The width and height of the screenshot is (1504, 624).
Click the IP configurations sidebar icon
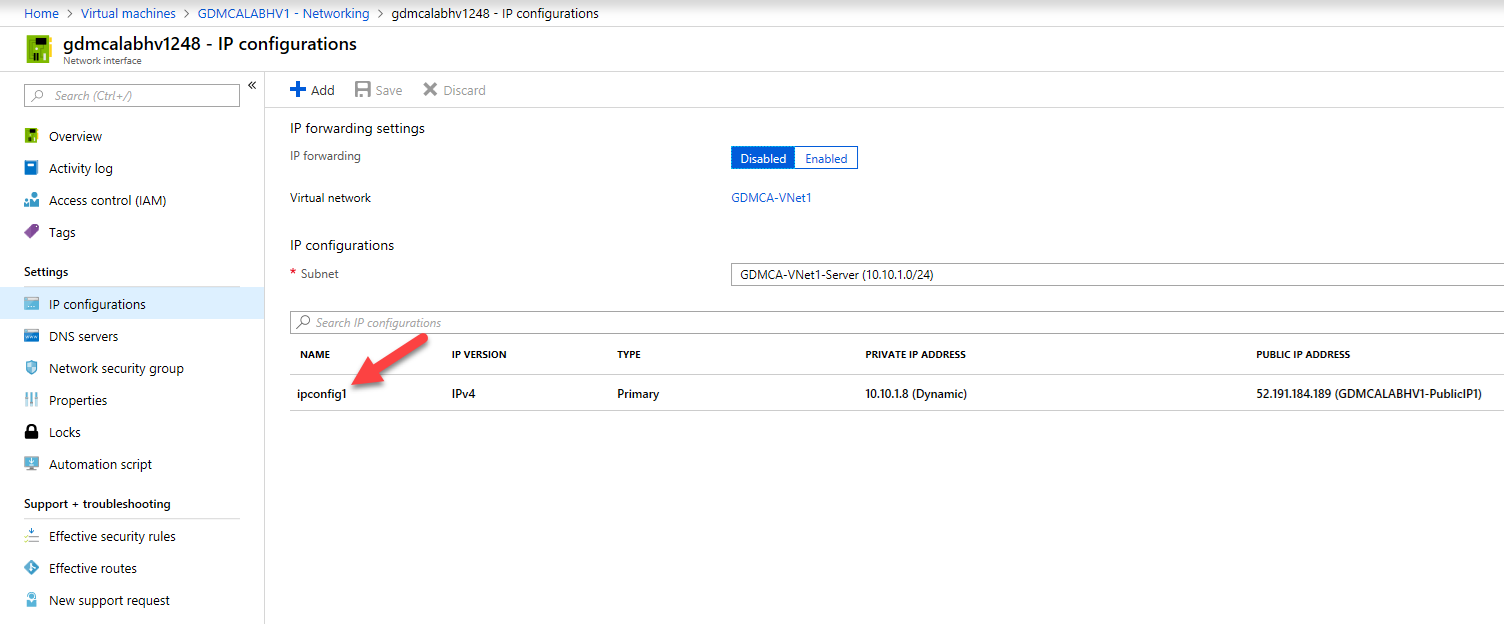pos(31,304)
